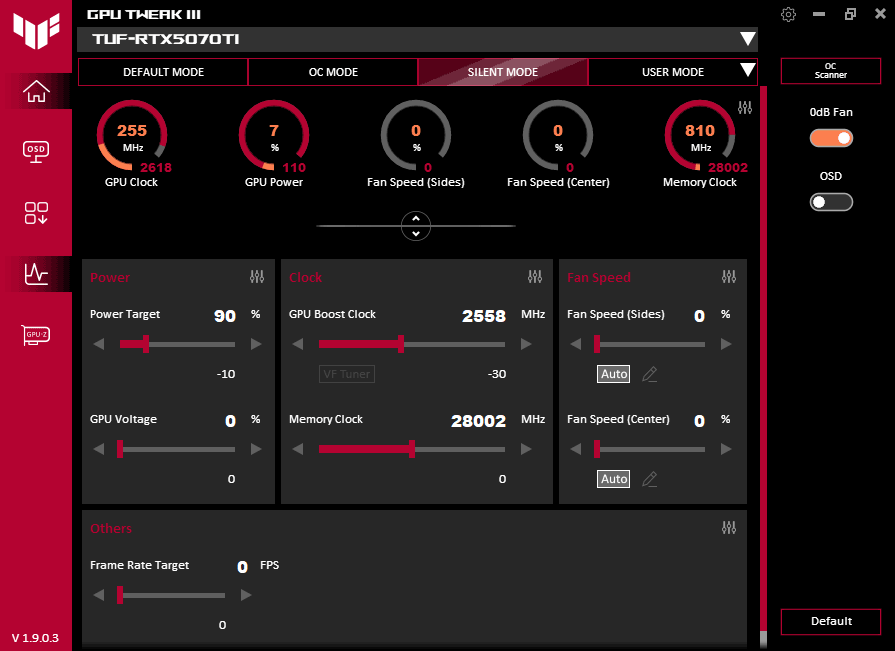Expand the User Mode profile dropdown arrow
The height and width of the screenshot is (651, 895).
[x=747, y=70]
